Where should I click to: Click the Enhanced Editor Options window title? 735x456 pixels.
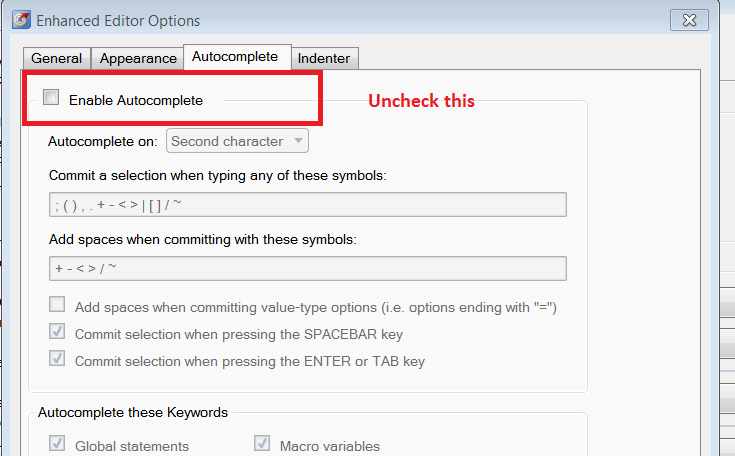[118, 21]
